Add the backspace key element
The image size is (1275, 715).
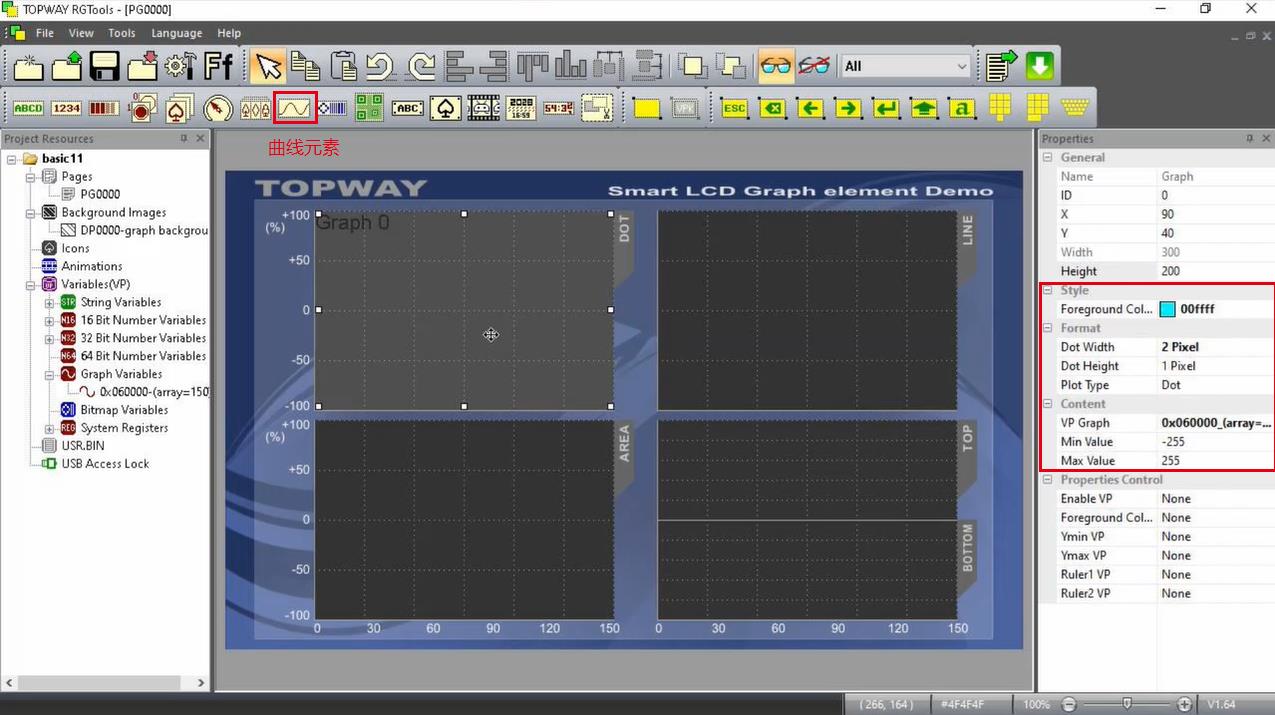(x=772, y=108)
